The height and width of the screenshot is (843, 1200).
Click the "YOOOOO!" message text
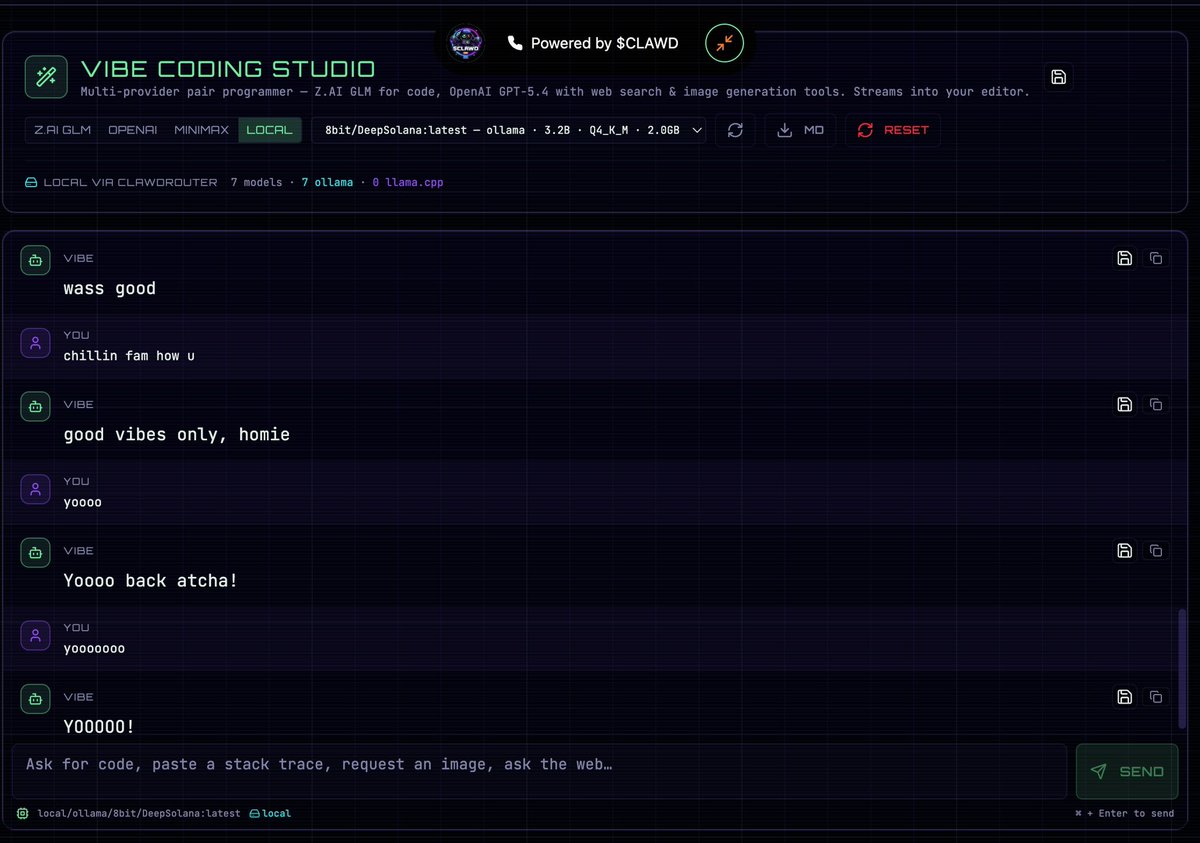click(x=99, y=727)
